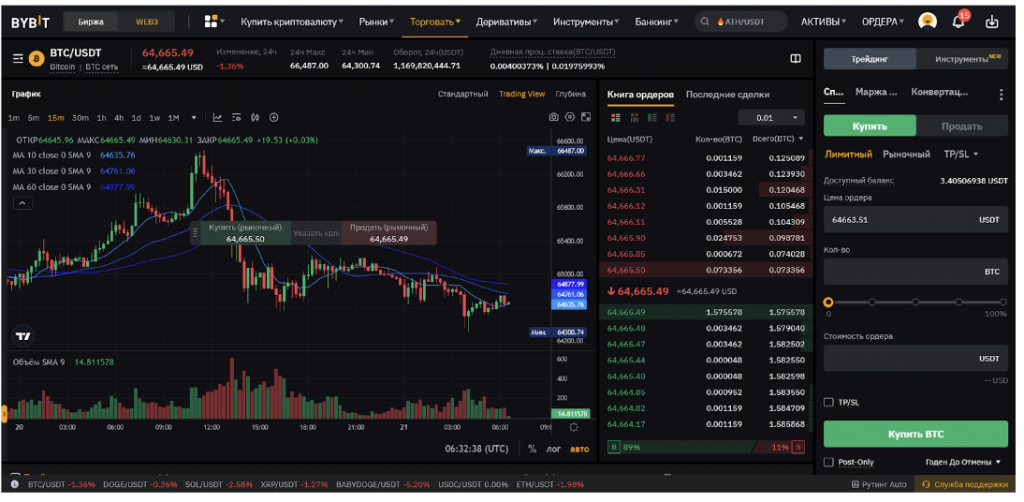
Task: Switch to the Продать (Sell) side
Action: click(961, 126)
